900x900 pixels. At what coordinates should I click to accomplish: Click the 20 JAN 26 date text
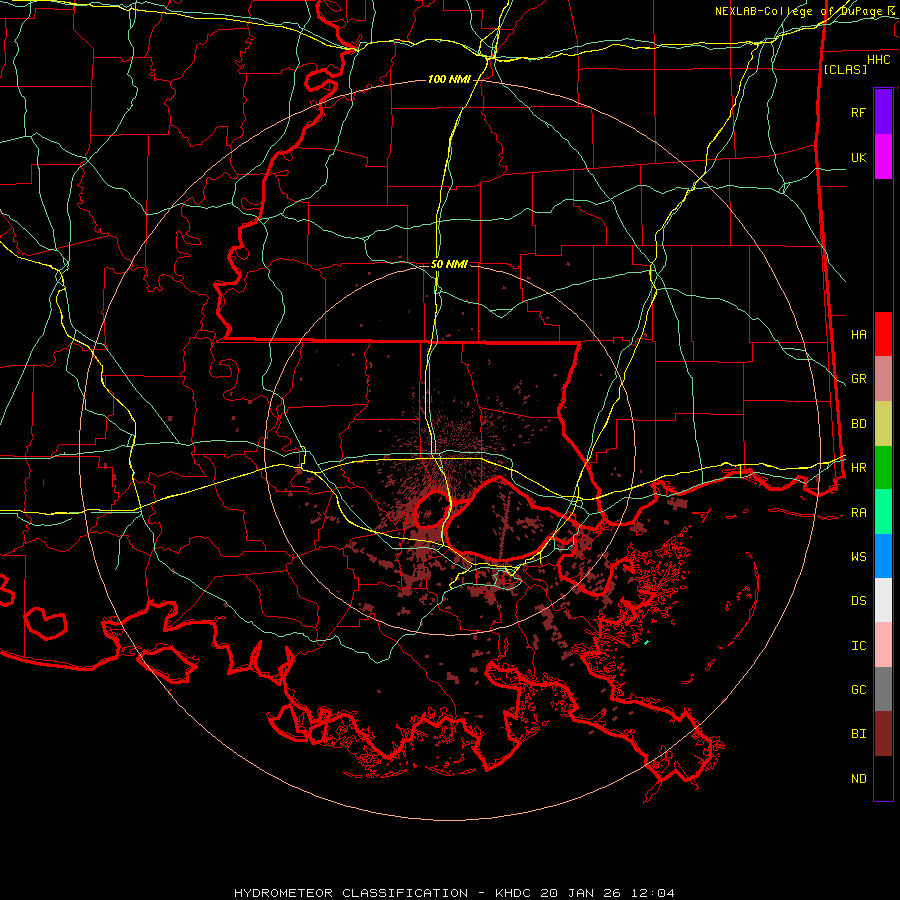coord(580,893)
